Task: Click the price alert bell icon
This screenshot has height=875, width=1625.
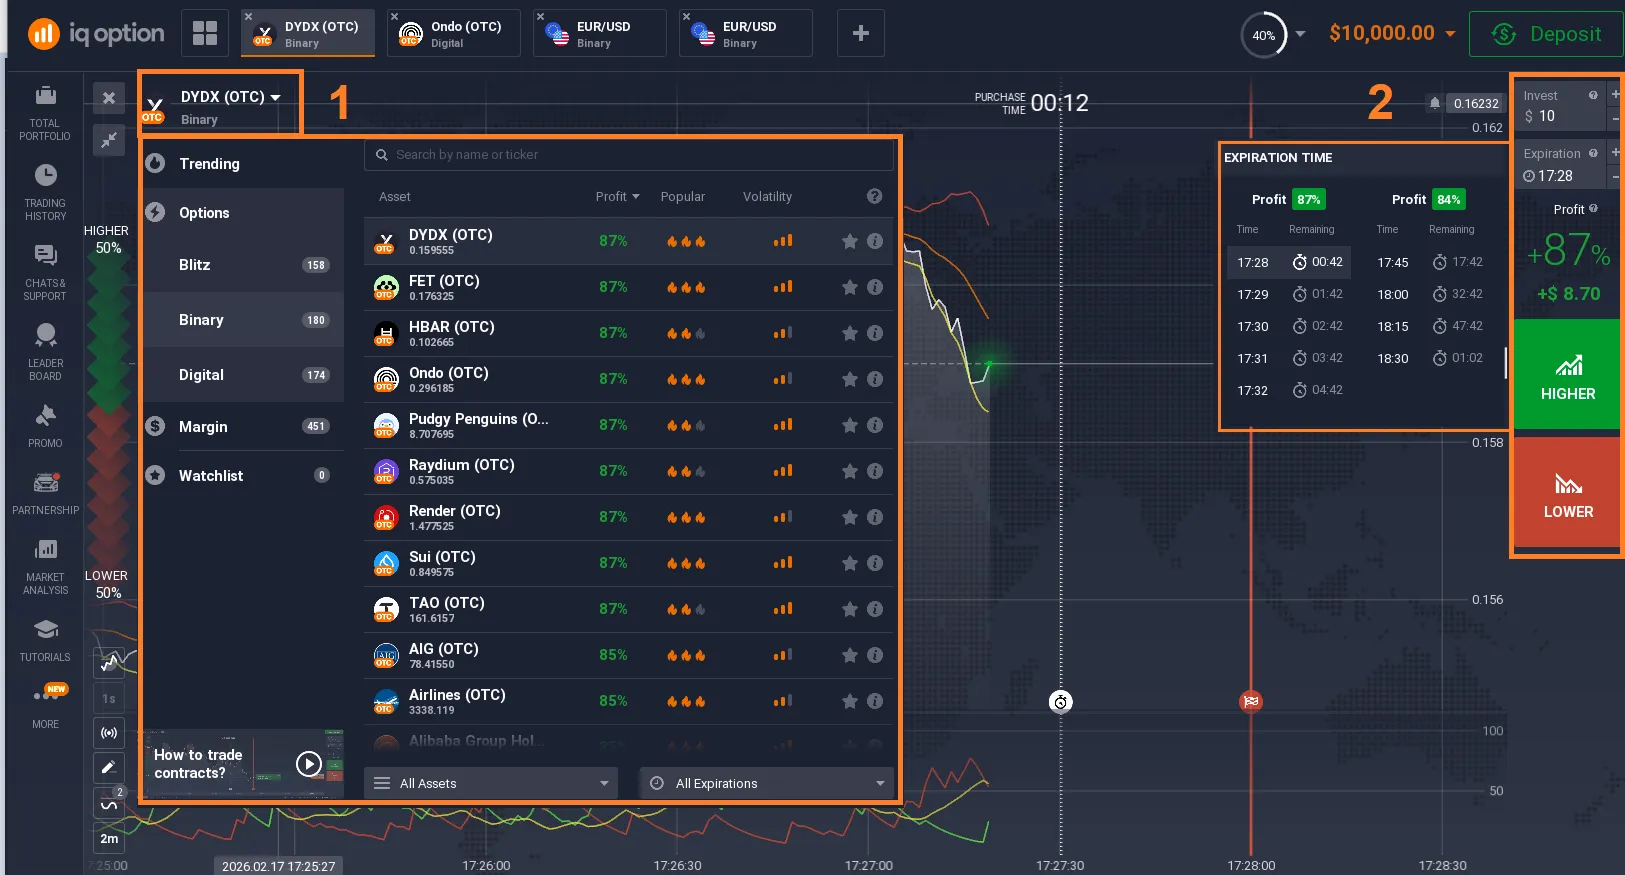Action: click(1435, 103)
